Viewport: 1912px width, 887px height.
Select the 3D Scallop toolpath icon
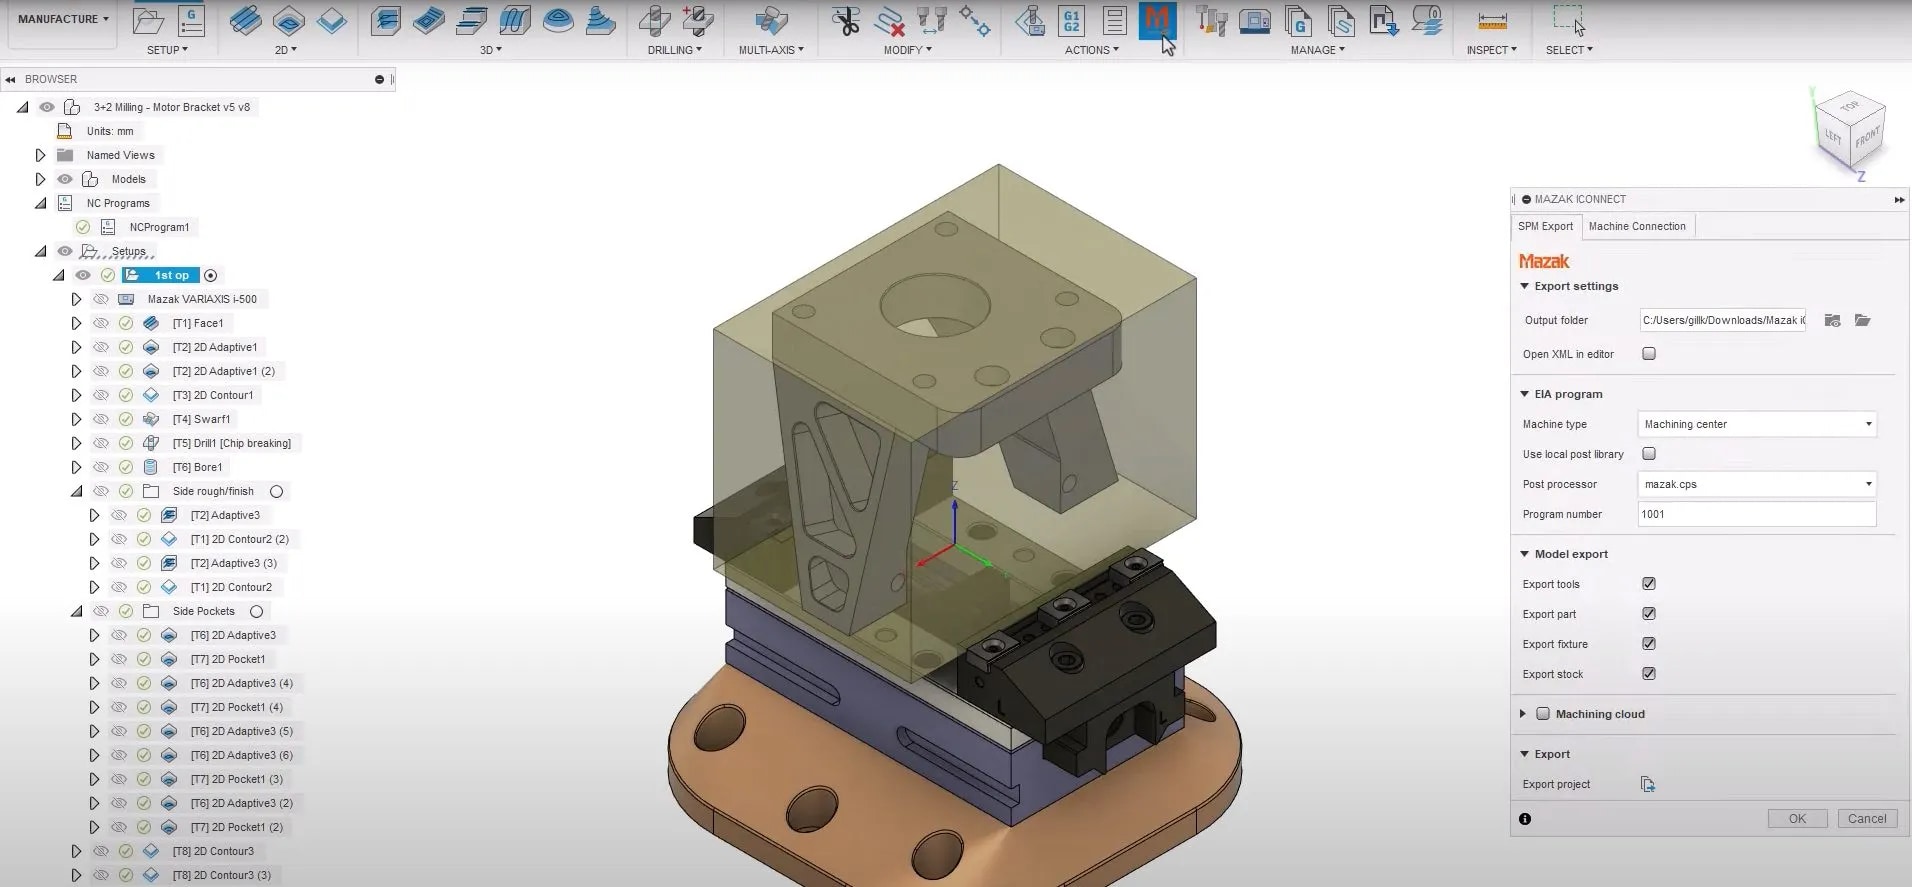[x=557, y=20]
